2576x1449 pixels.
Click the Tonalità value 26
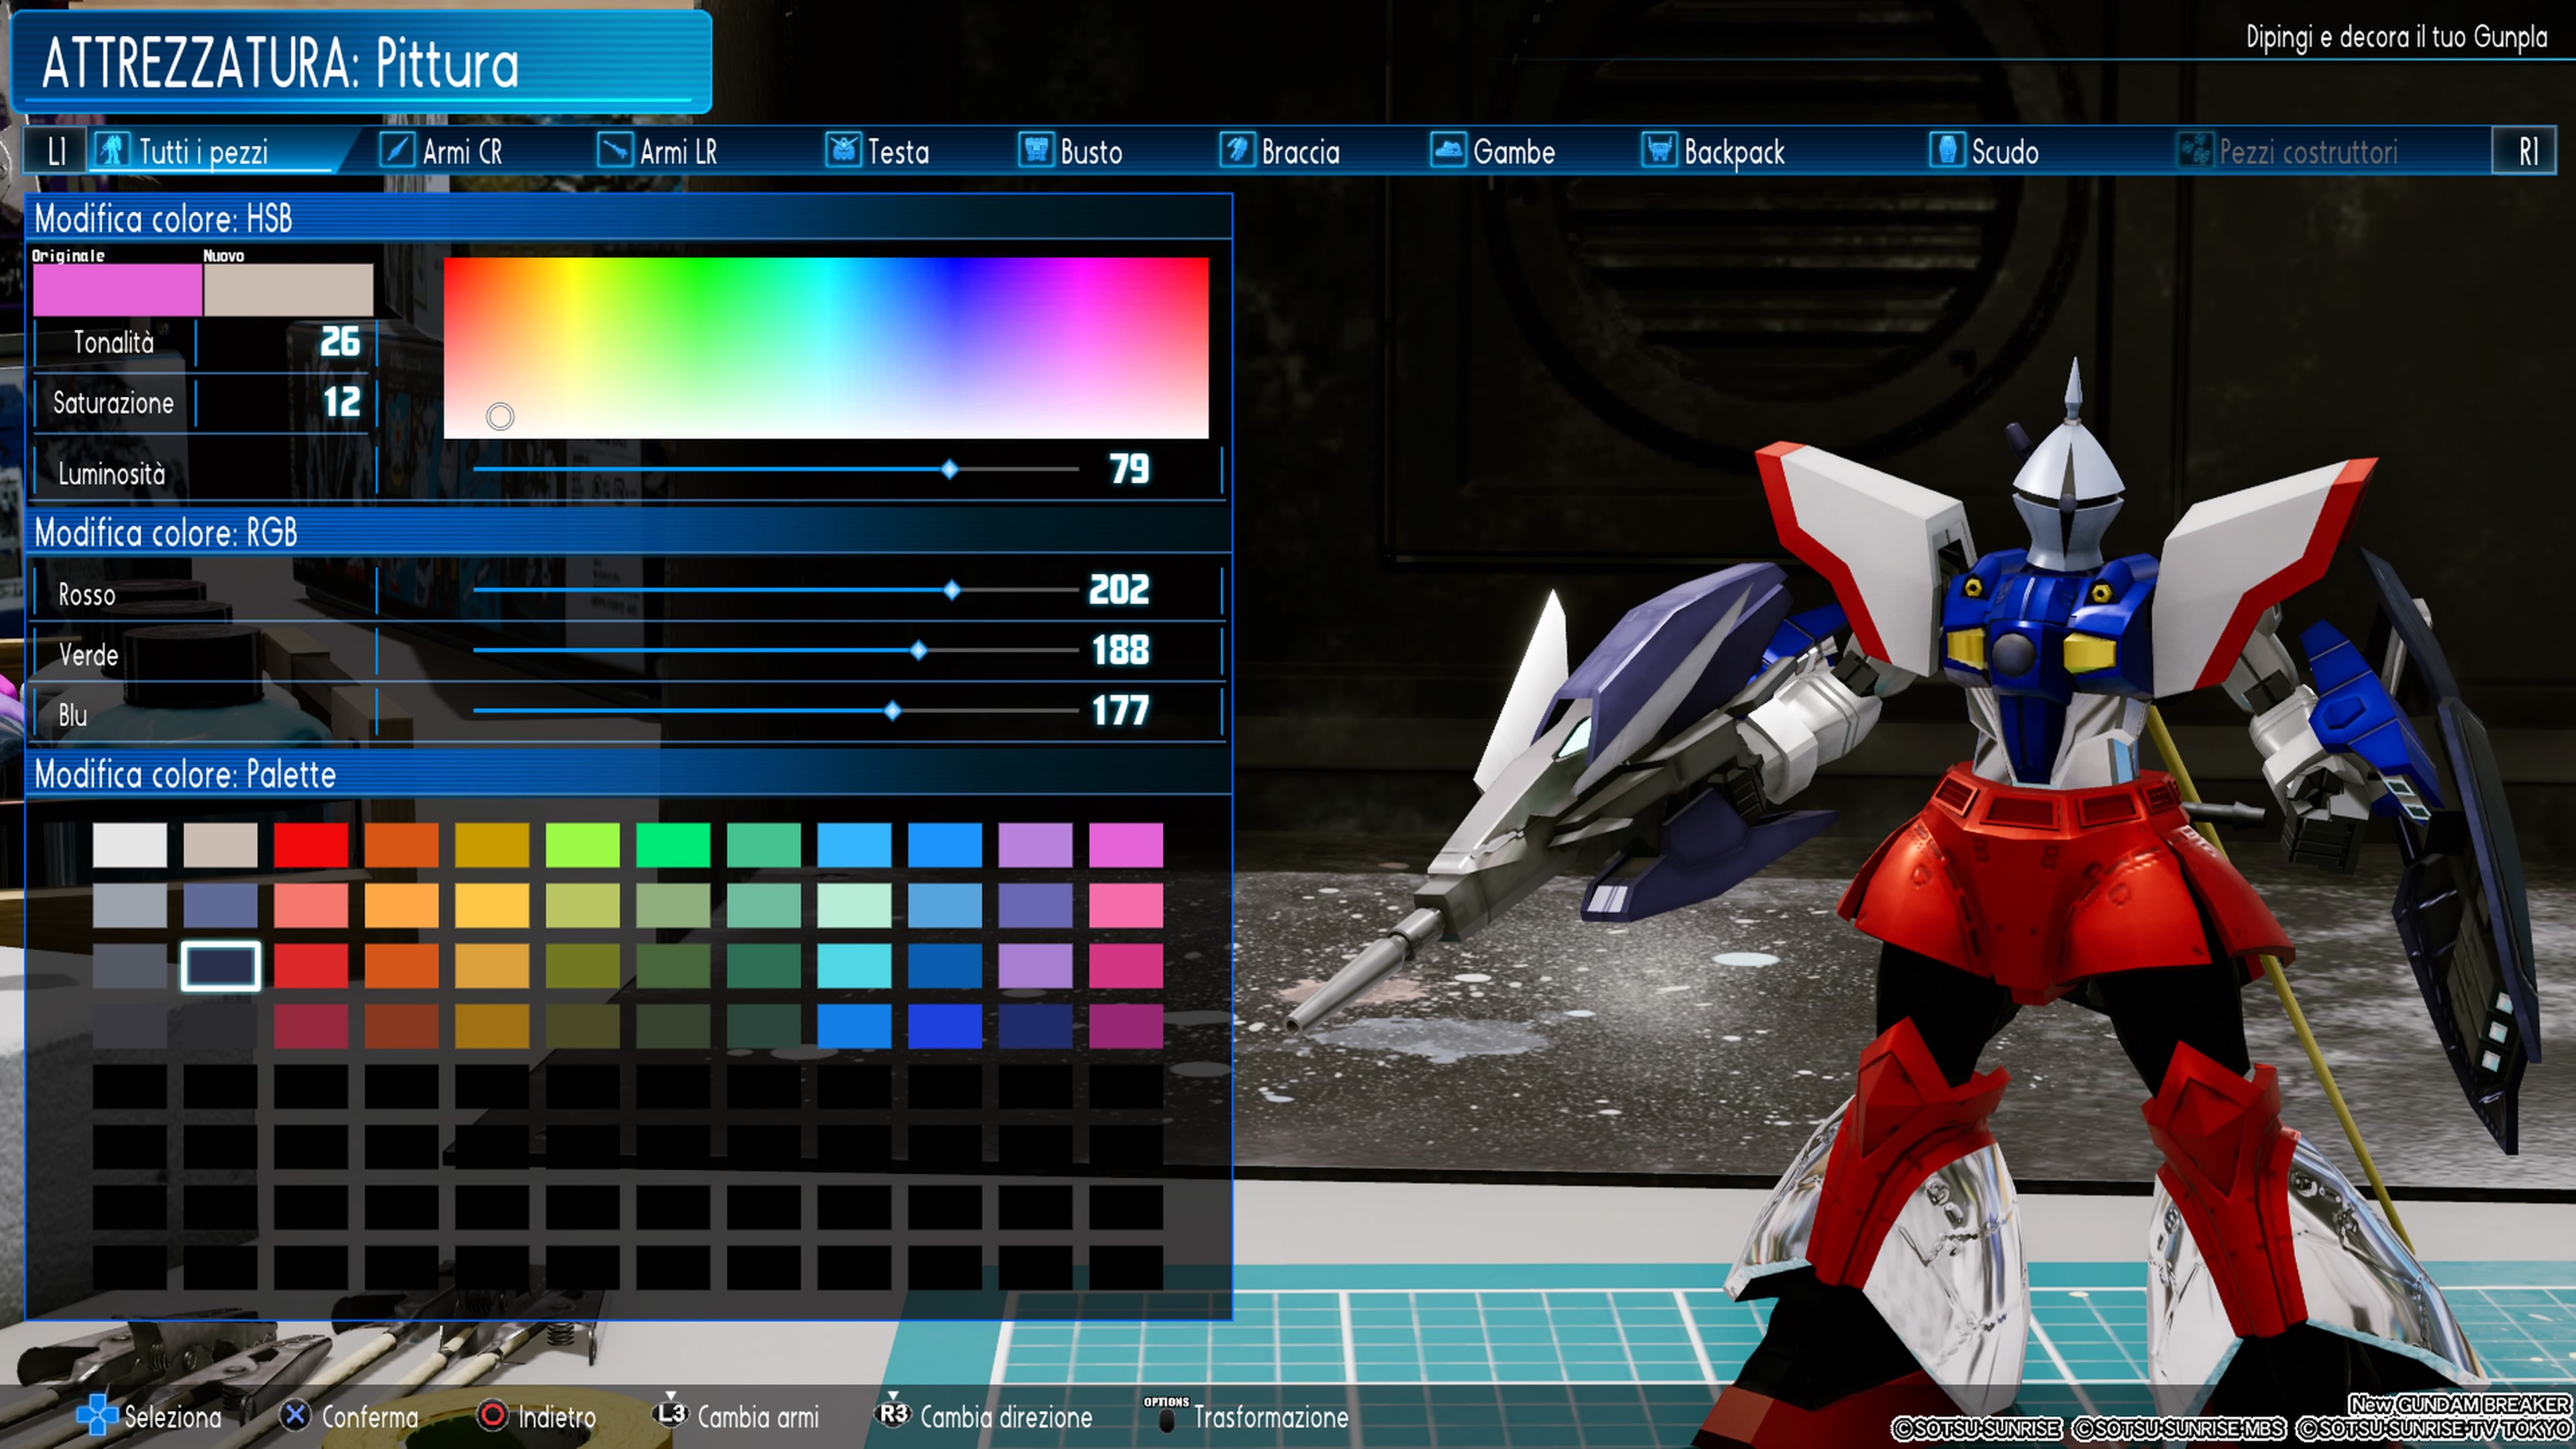point(340,342)
